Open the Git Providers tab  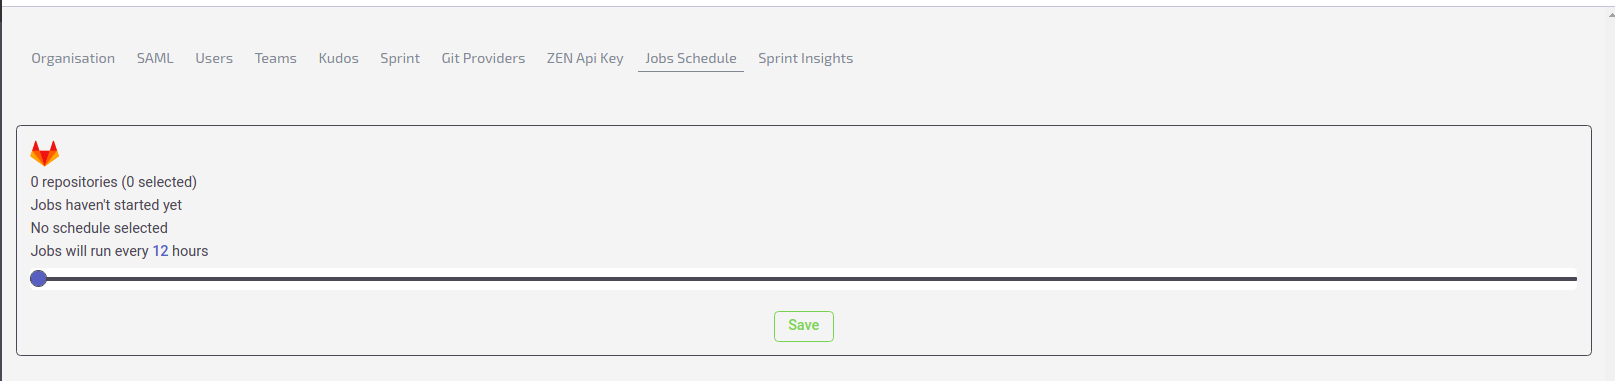(x=483, y=58)
